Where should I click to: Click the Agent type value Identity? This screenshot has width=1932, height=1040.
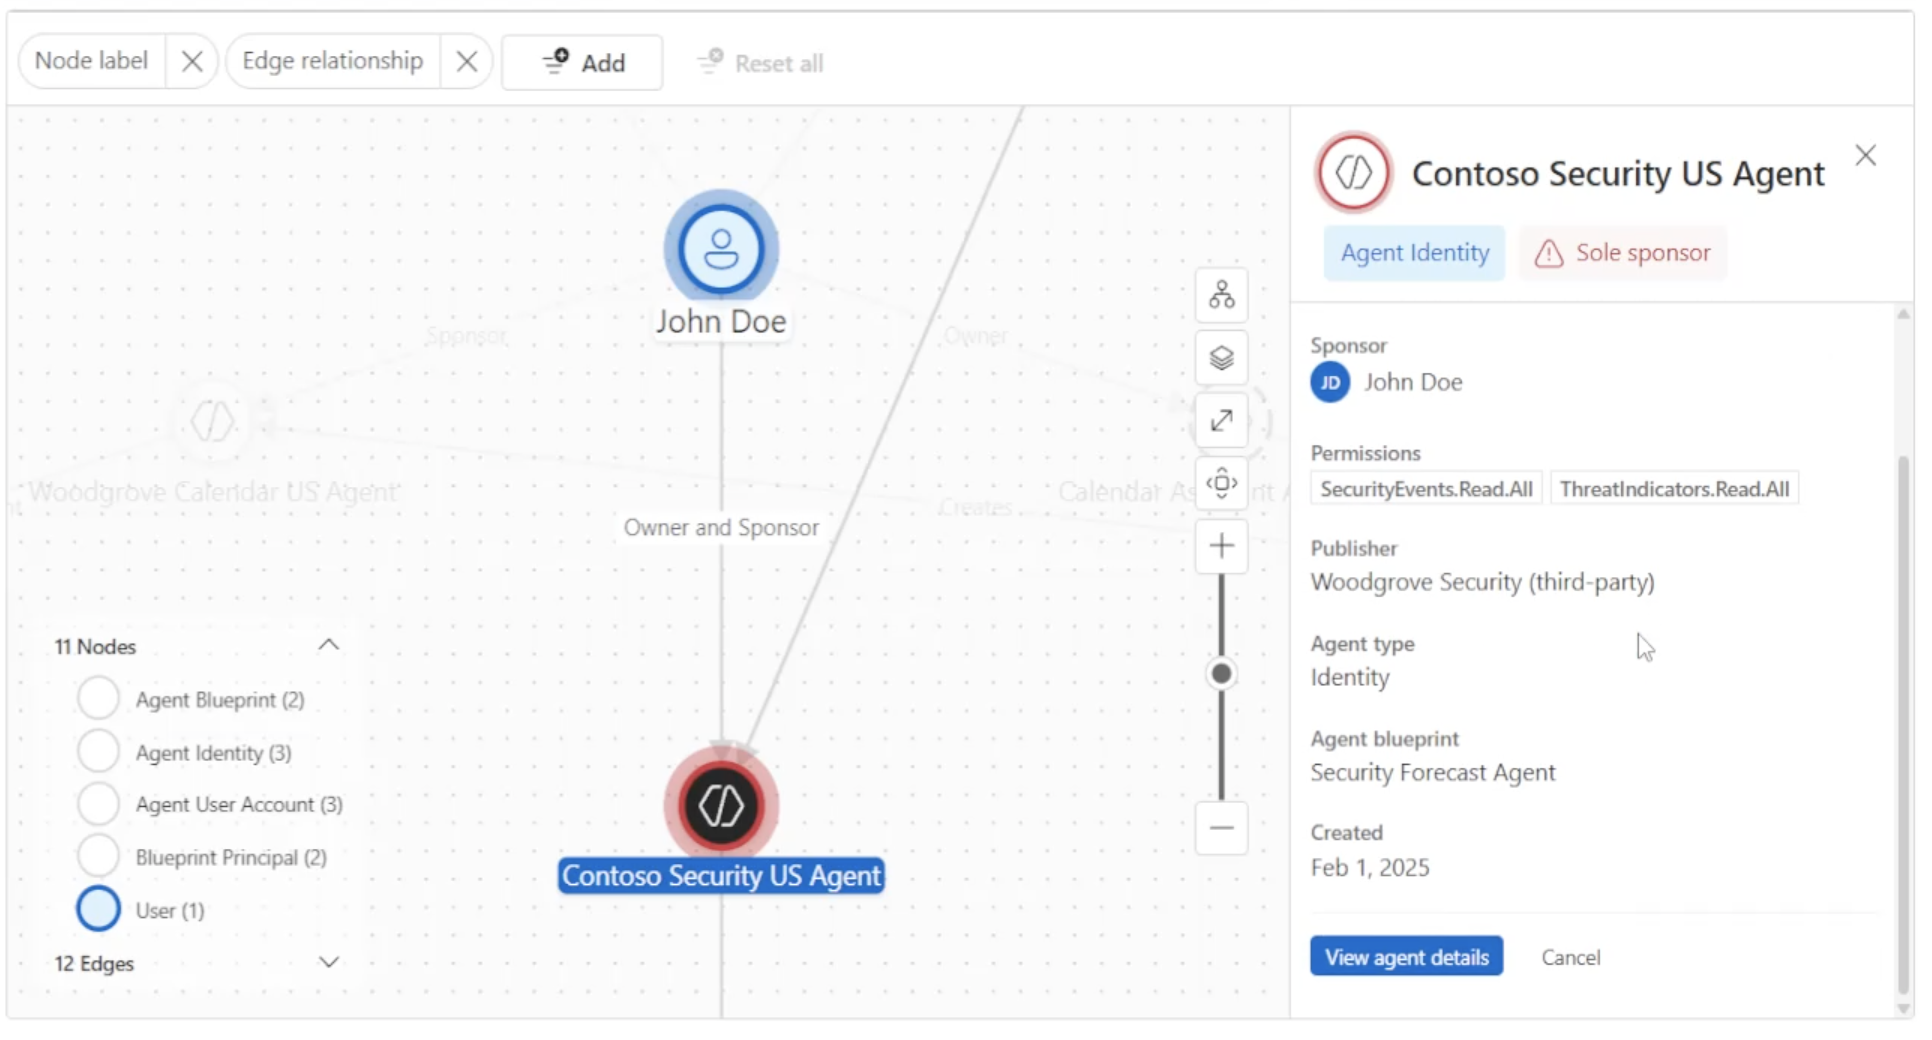(1350, 678)
